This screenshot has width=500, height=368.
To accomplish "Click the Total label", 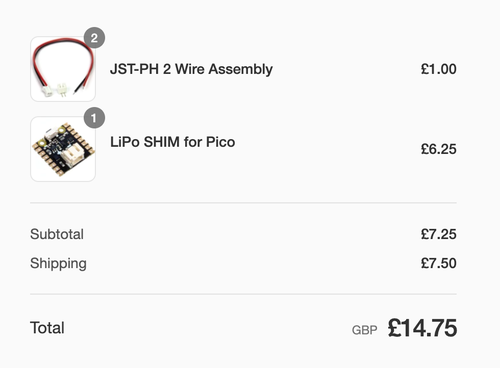I will tap(47, 328).
